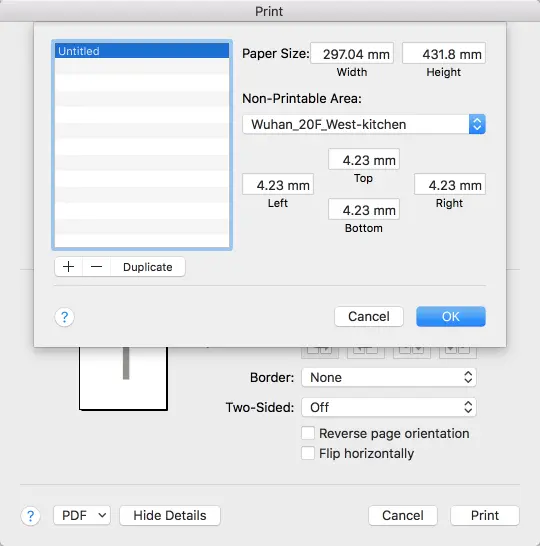Image resolution: width=540 pixels, height=546 pixels.
Task: Click the 'Non-Printable Area:' label
Action: click(302, 99)
